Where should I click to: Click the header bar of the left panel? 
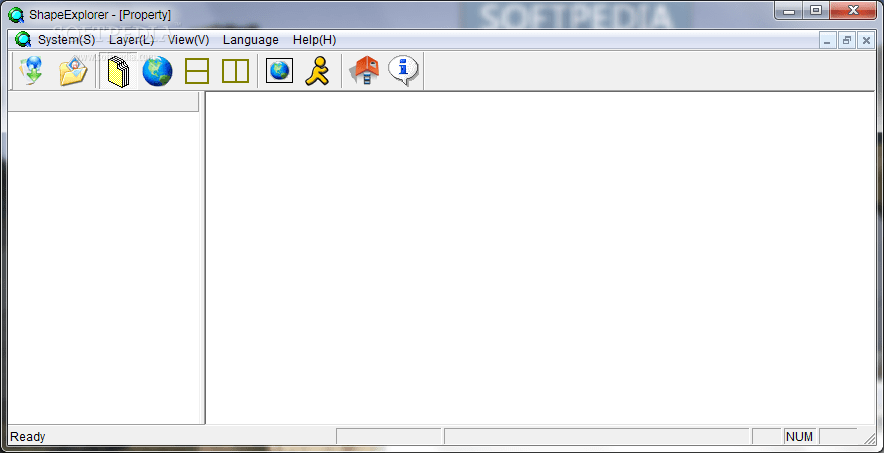(103, 102)
